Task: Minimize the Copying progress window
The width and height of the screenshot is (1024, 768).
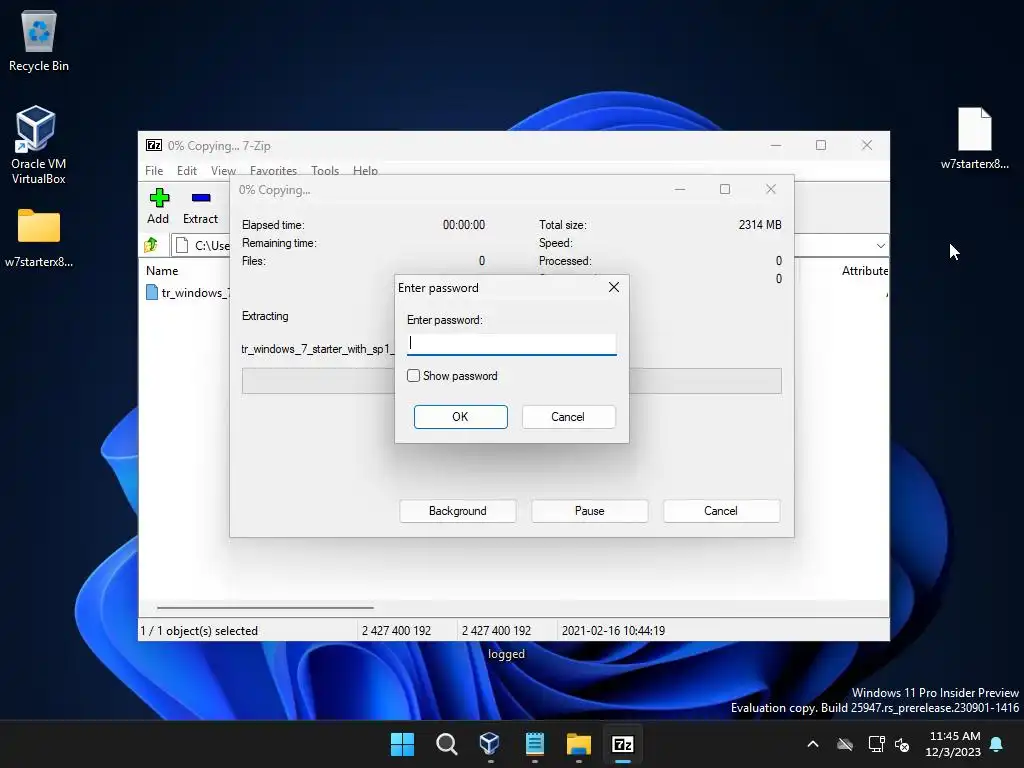Action: 680,189
